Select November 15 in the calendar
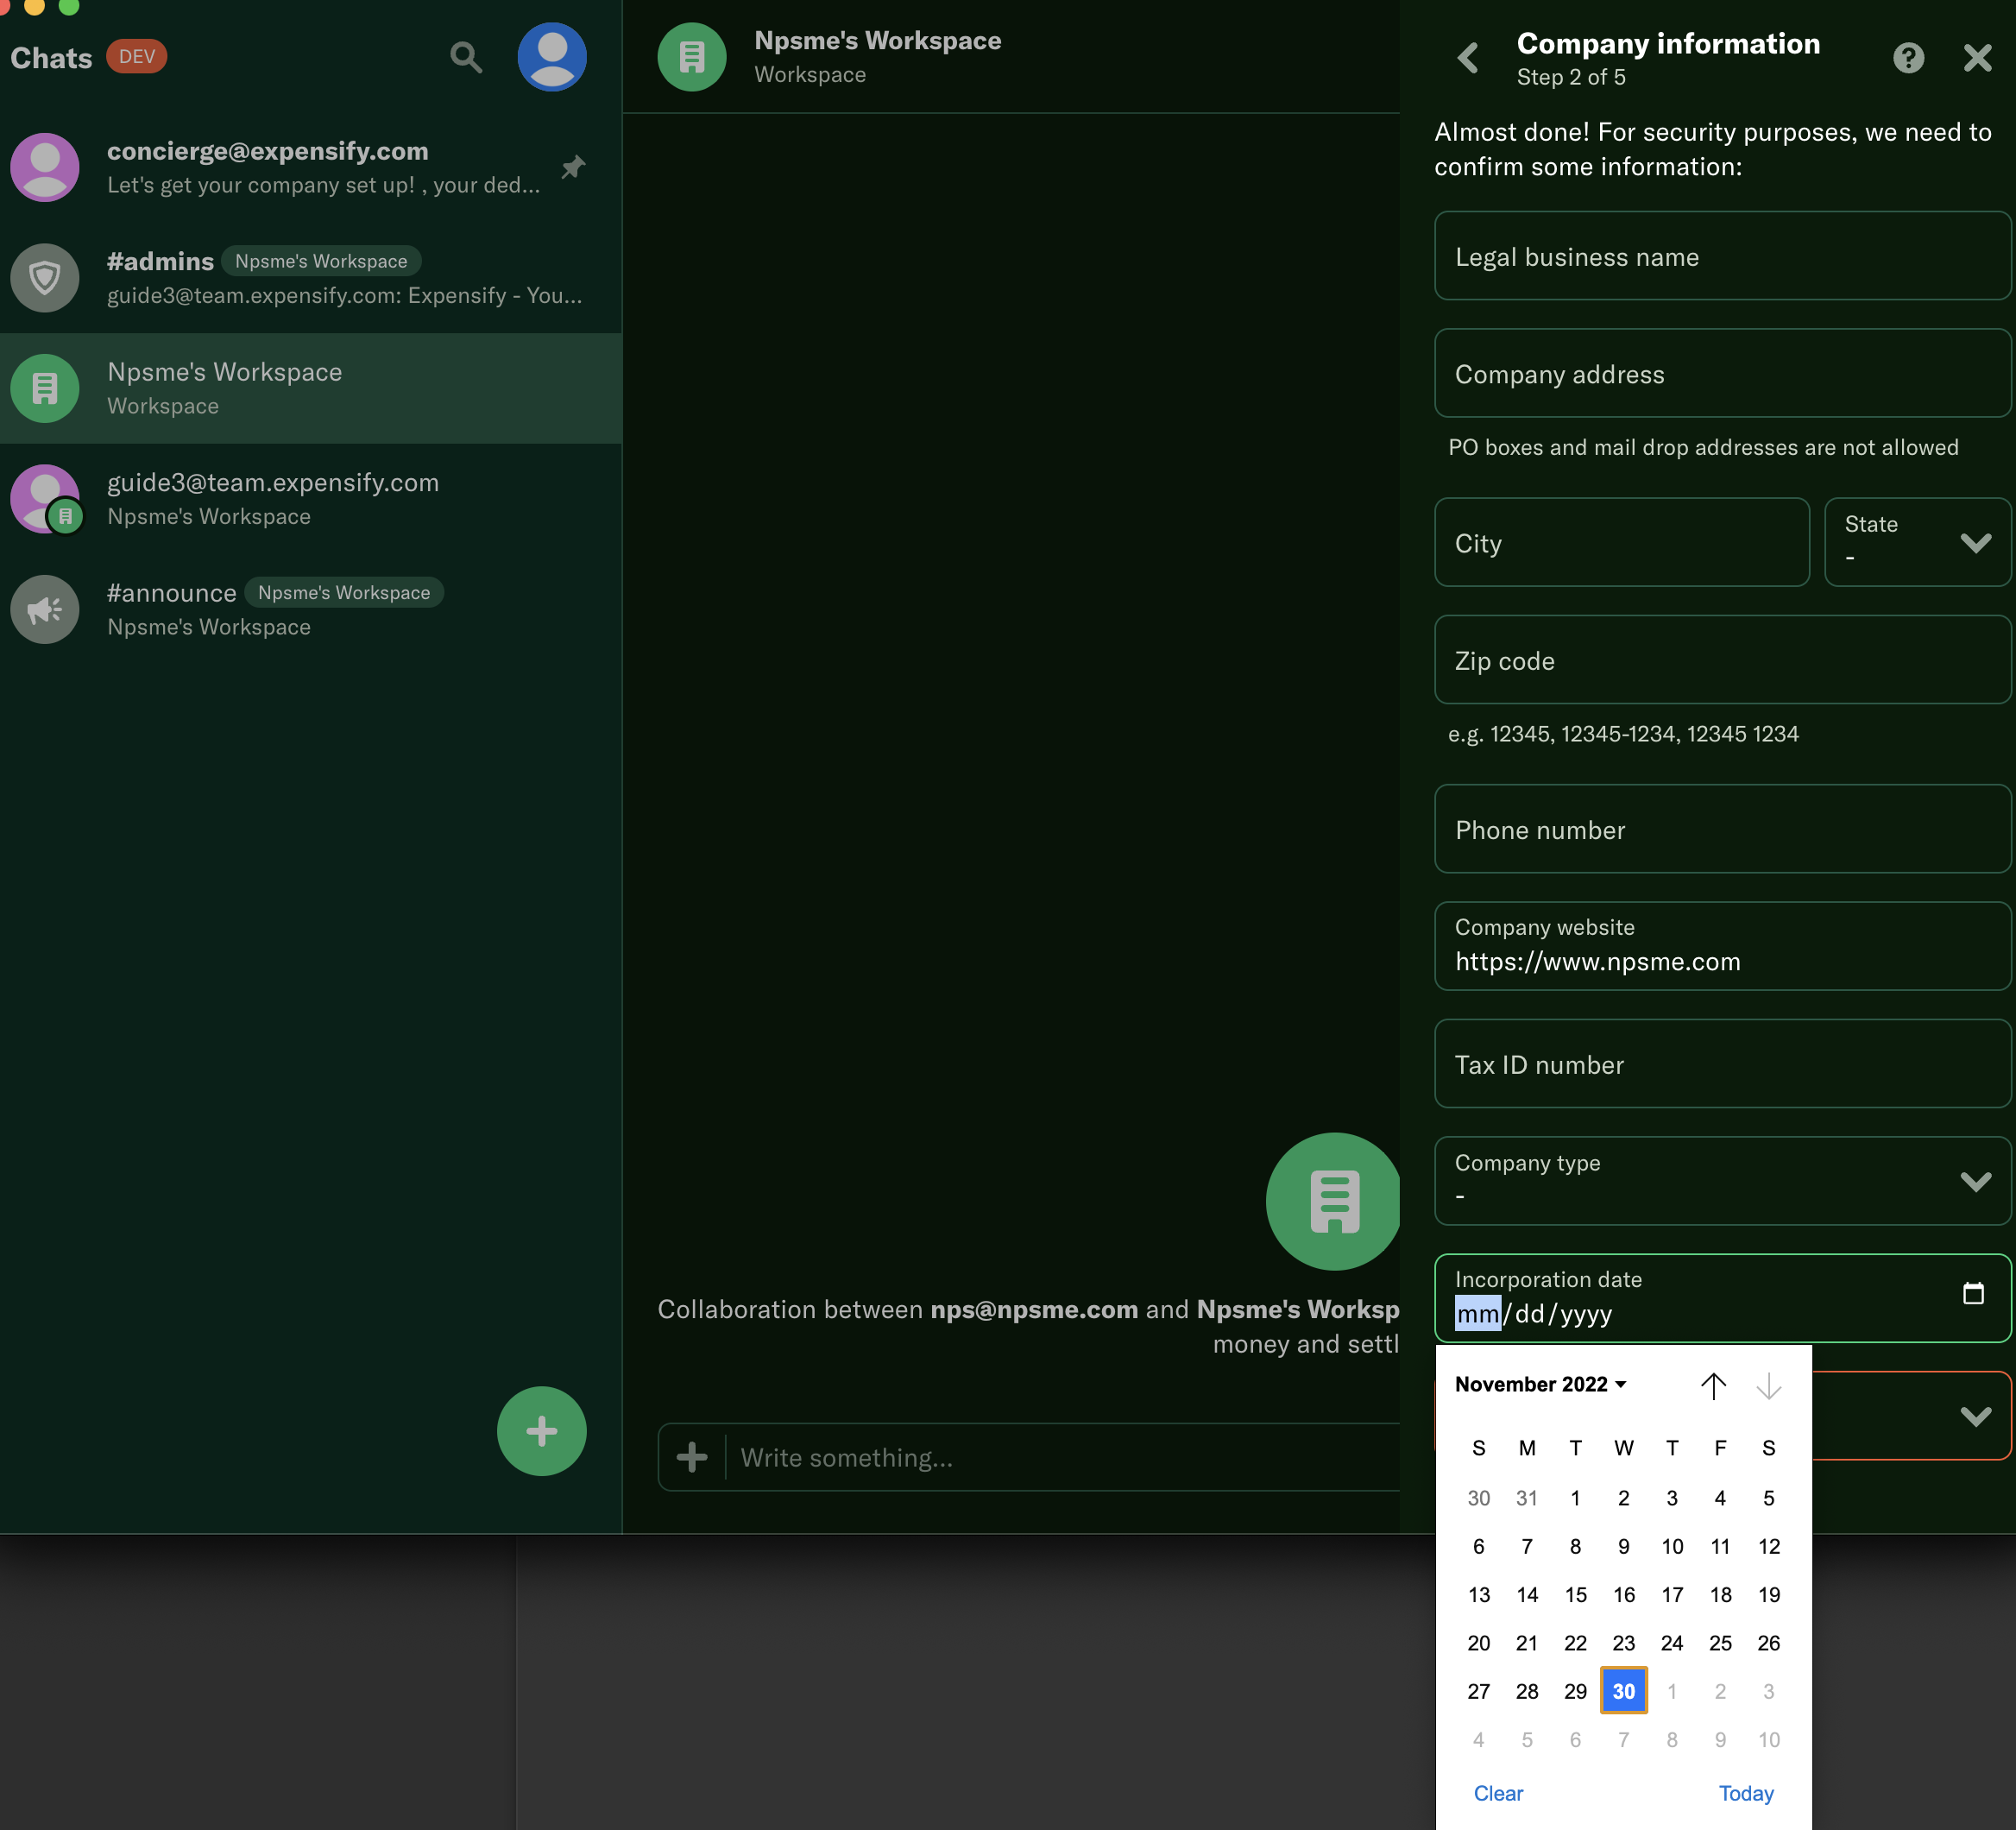The height and width of the screenshot is (1830, 2016). (x=1575, y=1594)
